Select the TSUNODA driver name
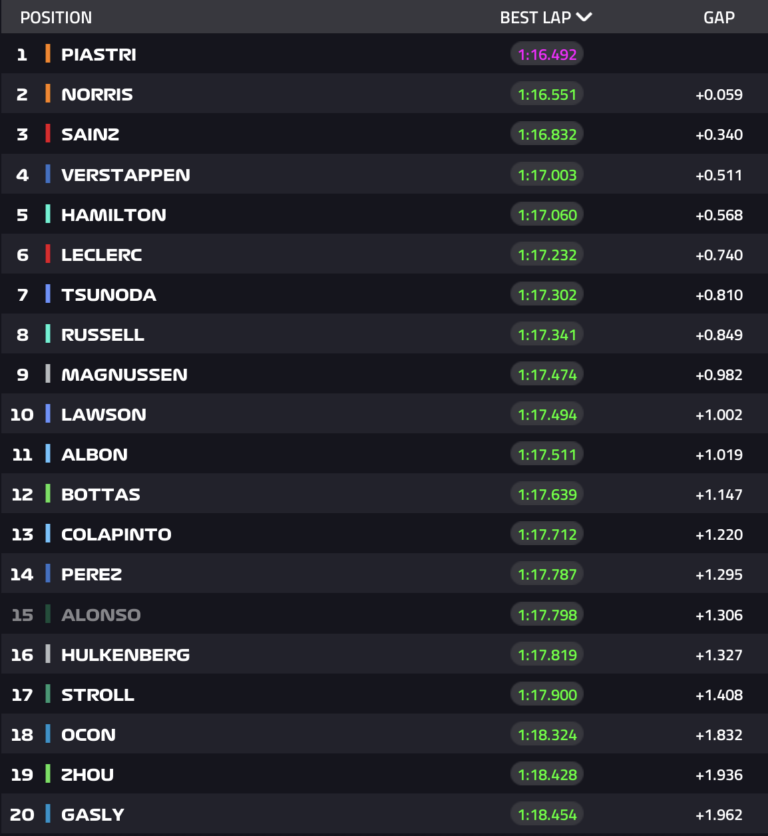 tap(108, 294)
